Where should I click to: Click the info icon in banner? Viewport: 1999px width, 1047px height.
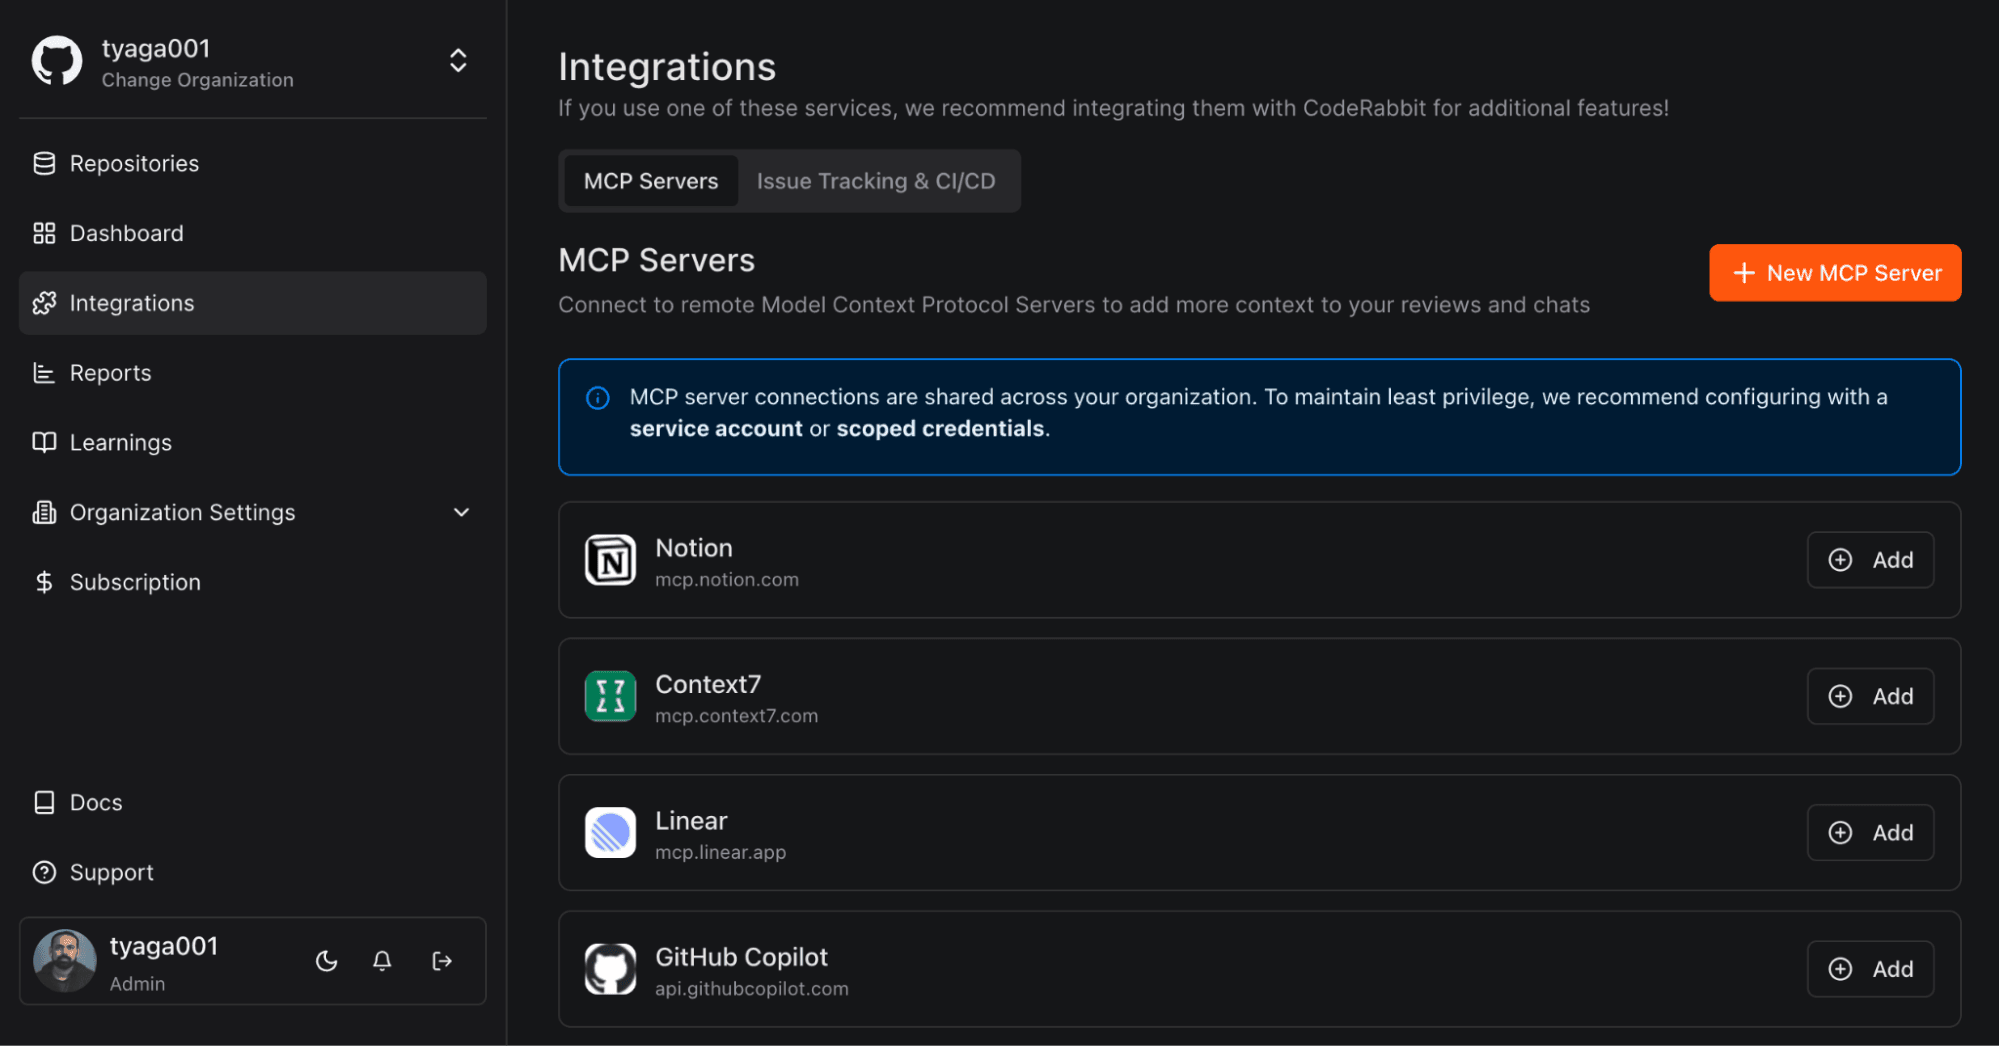click(598, 398)
